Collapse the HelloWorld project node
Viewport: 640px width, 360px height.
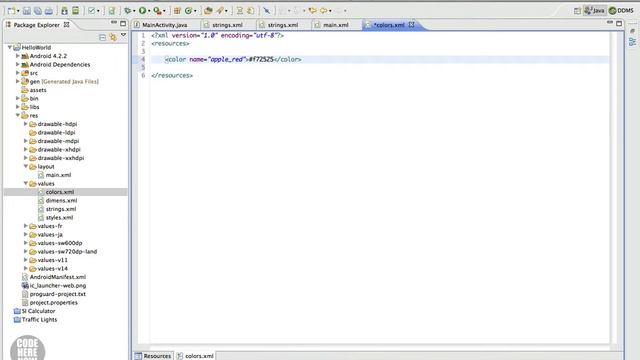10,47
